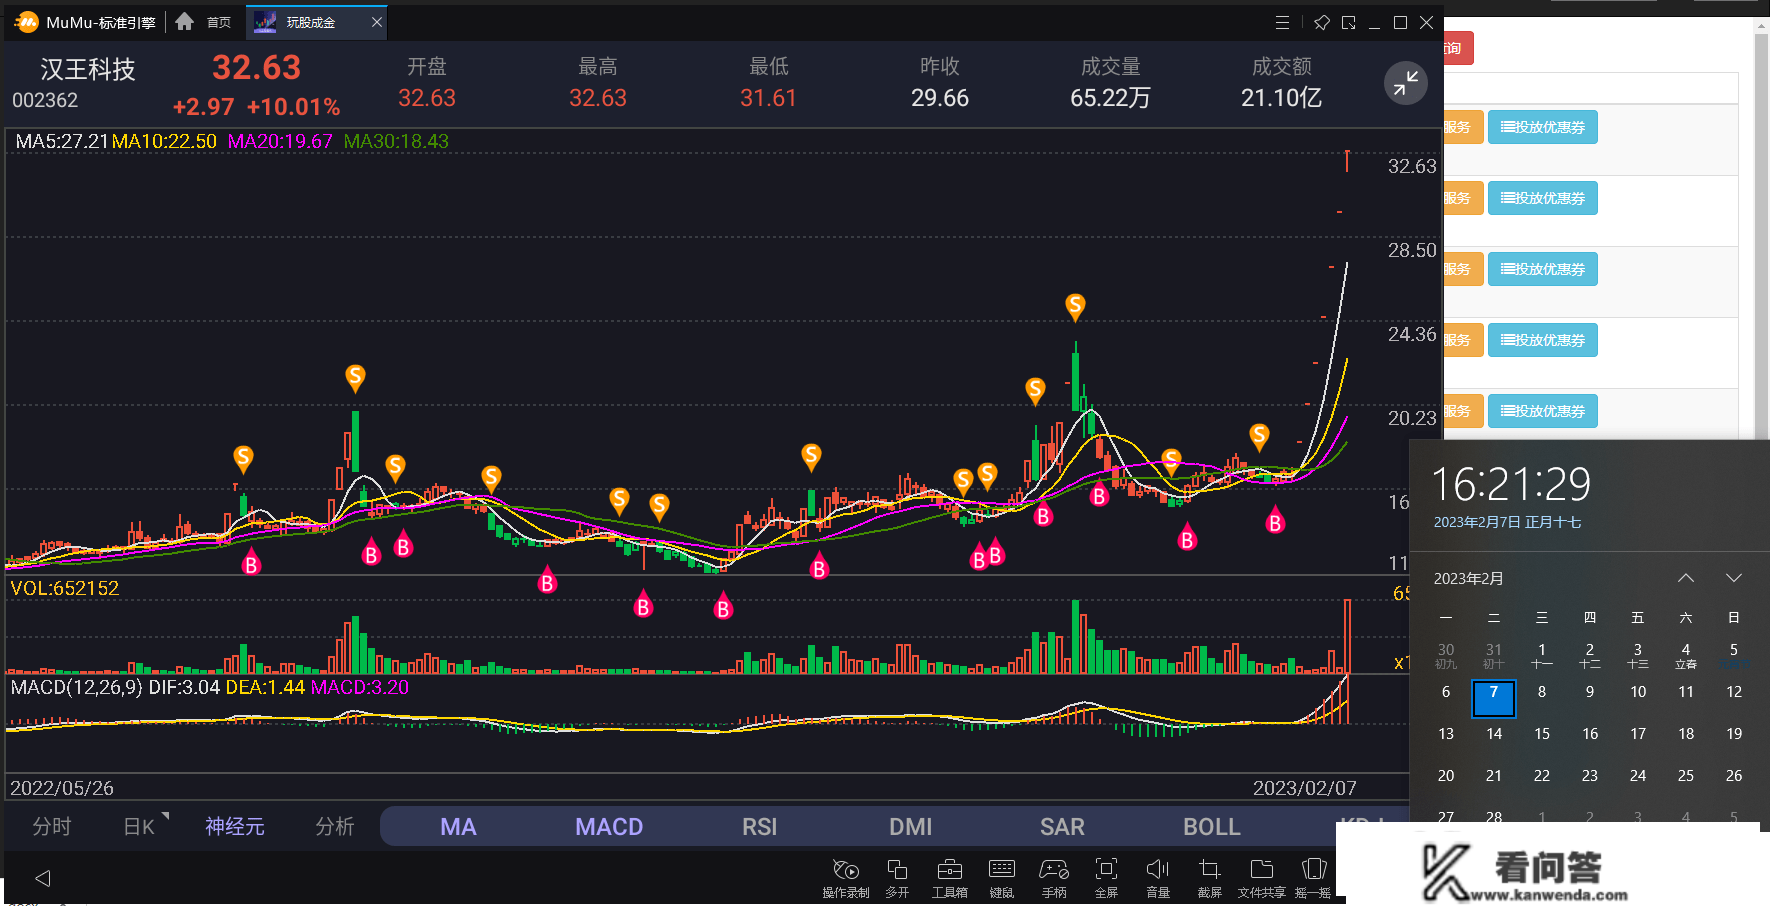Click the chart end date 2023/02/07

1305,788
